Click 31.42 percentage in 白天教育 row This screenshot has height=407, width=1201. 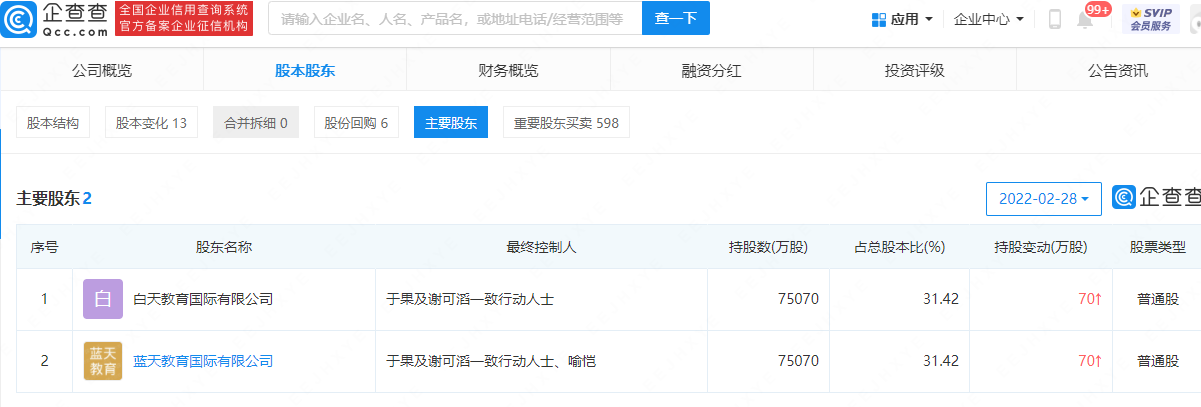(942, 299)
